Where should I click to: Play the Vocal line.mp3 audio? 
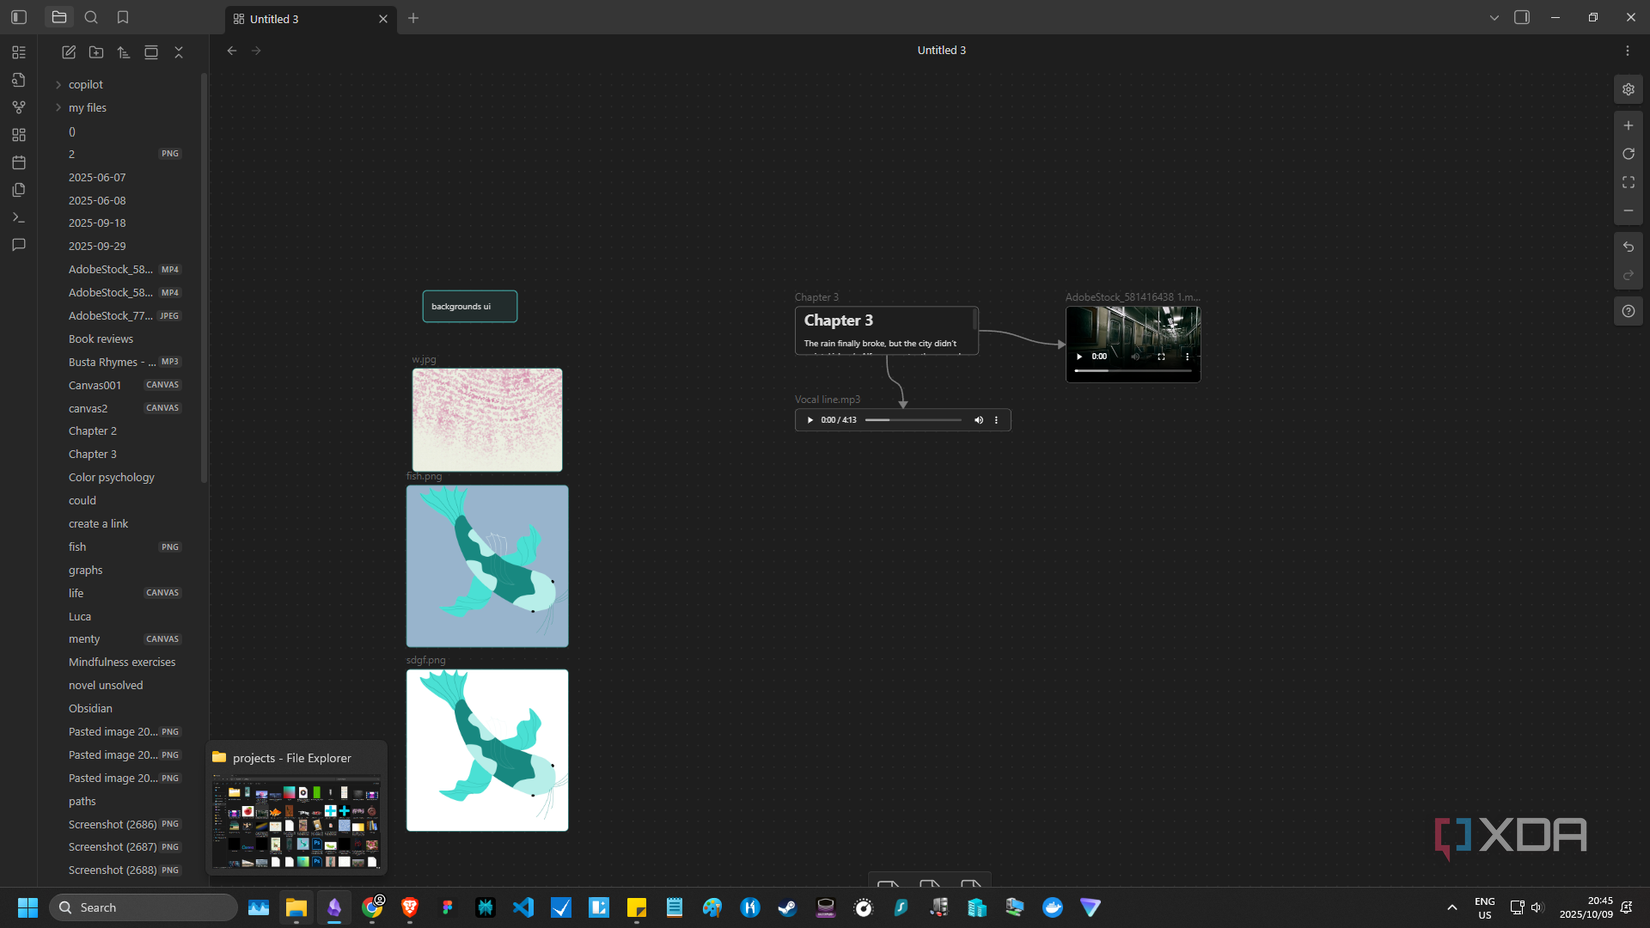[x=810, y=420]
